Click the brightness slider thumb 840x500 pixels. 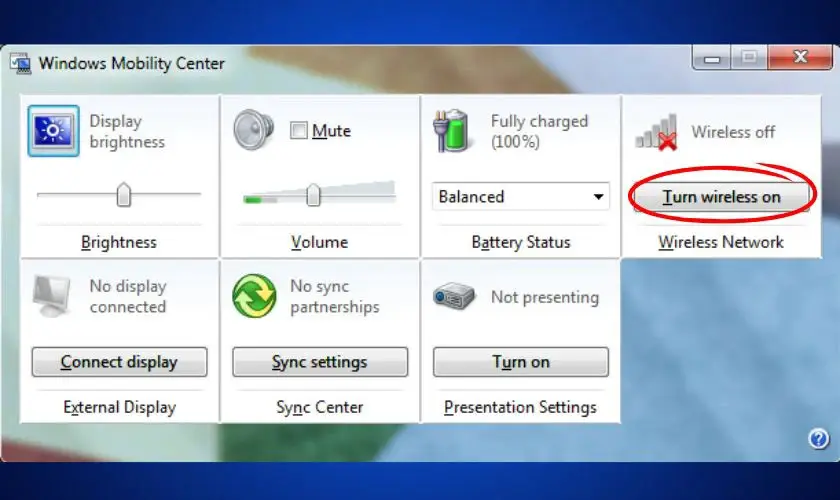[124, 195]
